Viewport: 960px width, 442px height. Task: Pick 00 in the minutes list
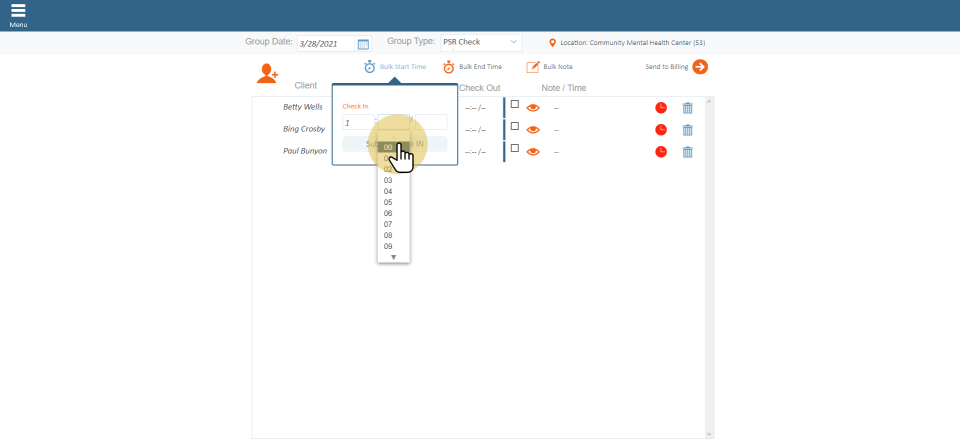coord(388,147)
